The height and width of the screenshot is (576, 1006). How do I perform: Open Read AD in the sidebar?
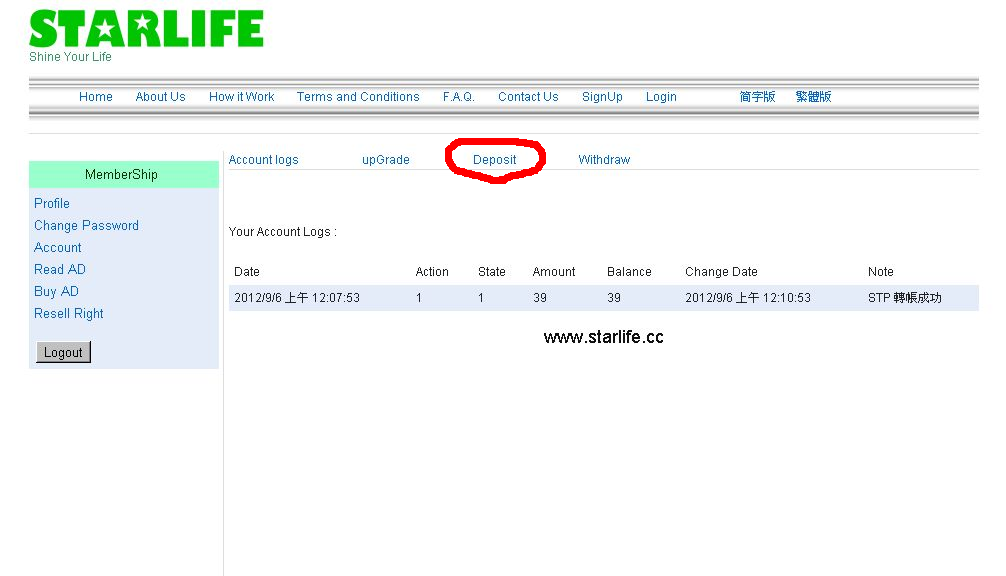pyautogui.click(x=60, y=269)
